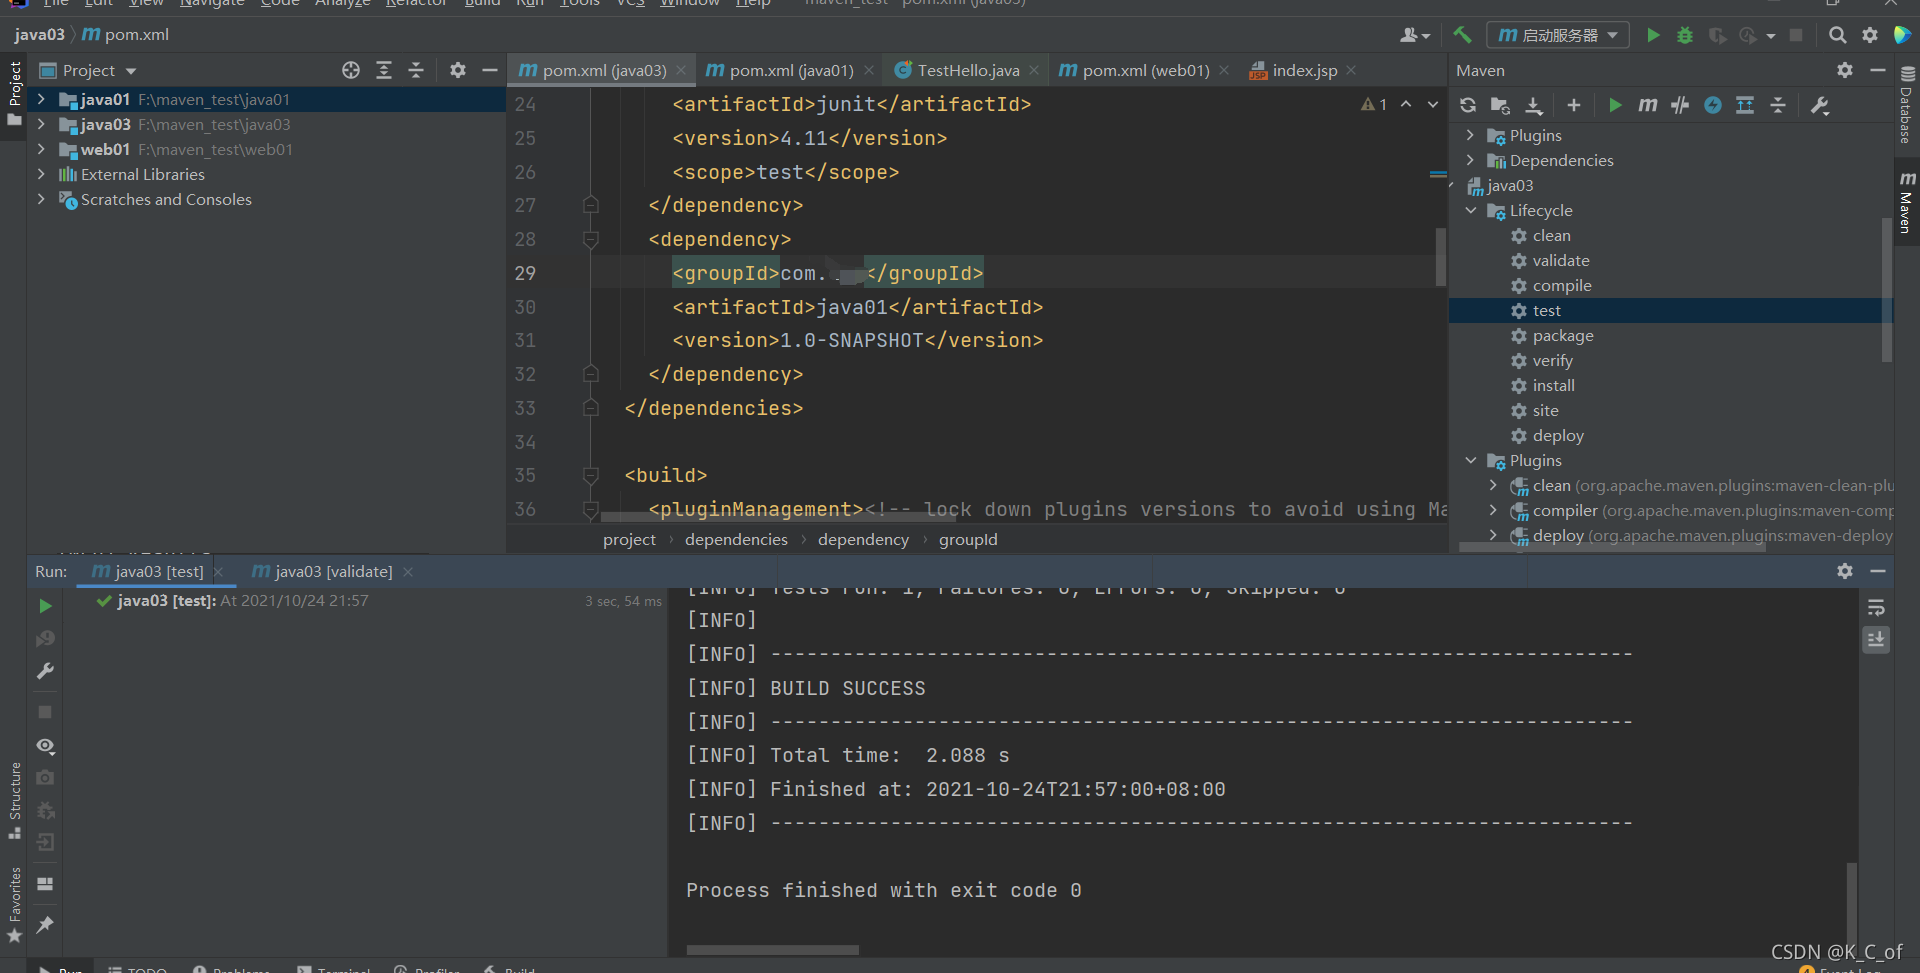The width and height of the screenshot is (1920, 973).
Task: Add Maven projects with plus icon
Action: (x=1574, y=105)
